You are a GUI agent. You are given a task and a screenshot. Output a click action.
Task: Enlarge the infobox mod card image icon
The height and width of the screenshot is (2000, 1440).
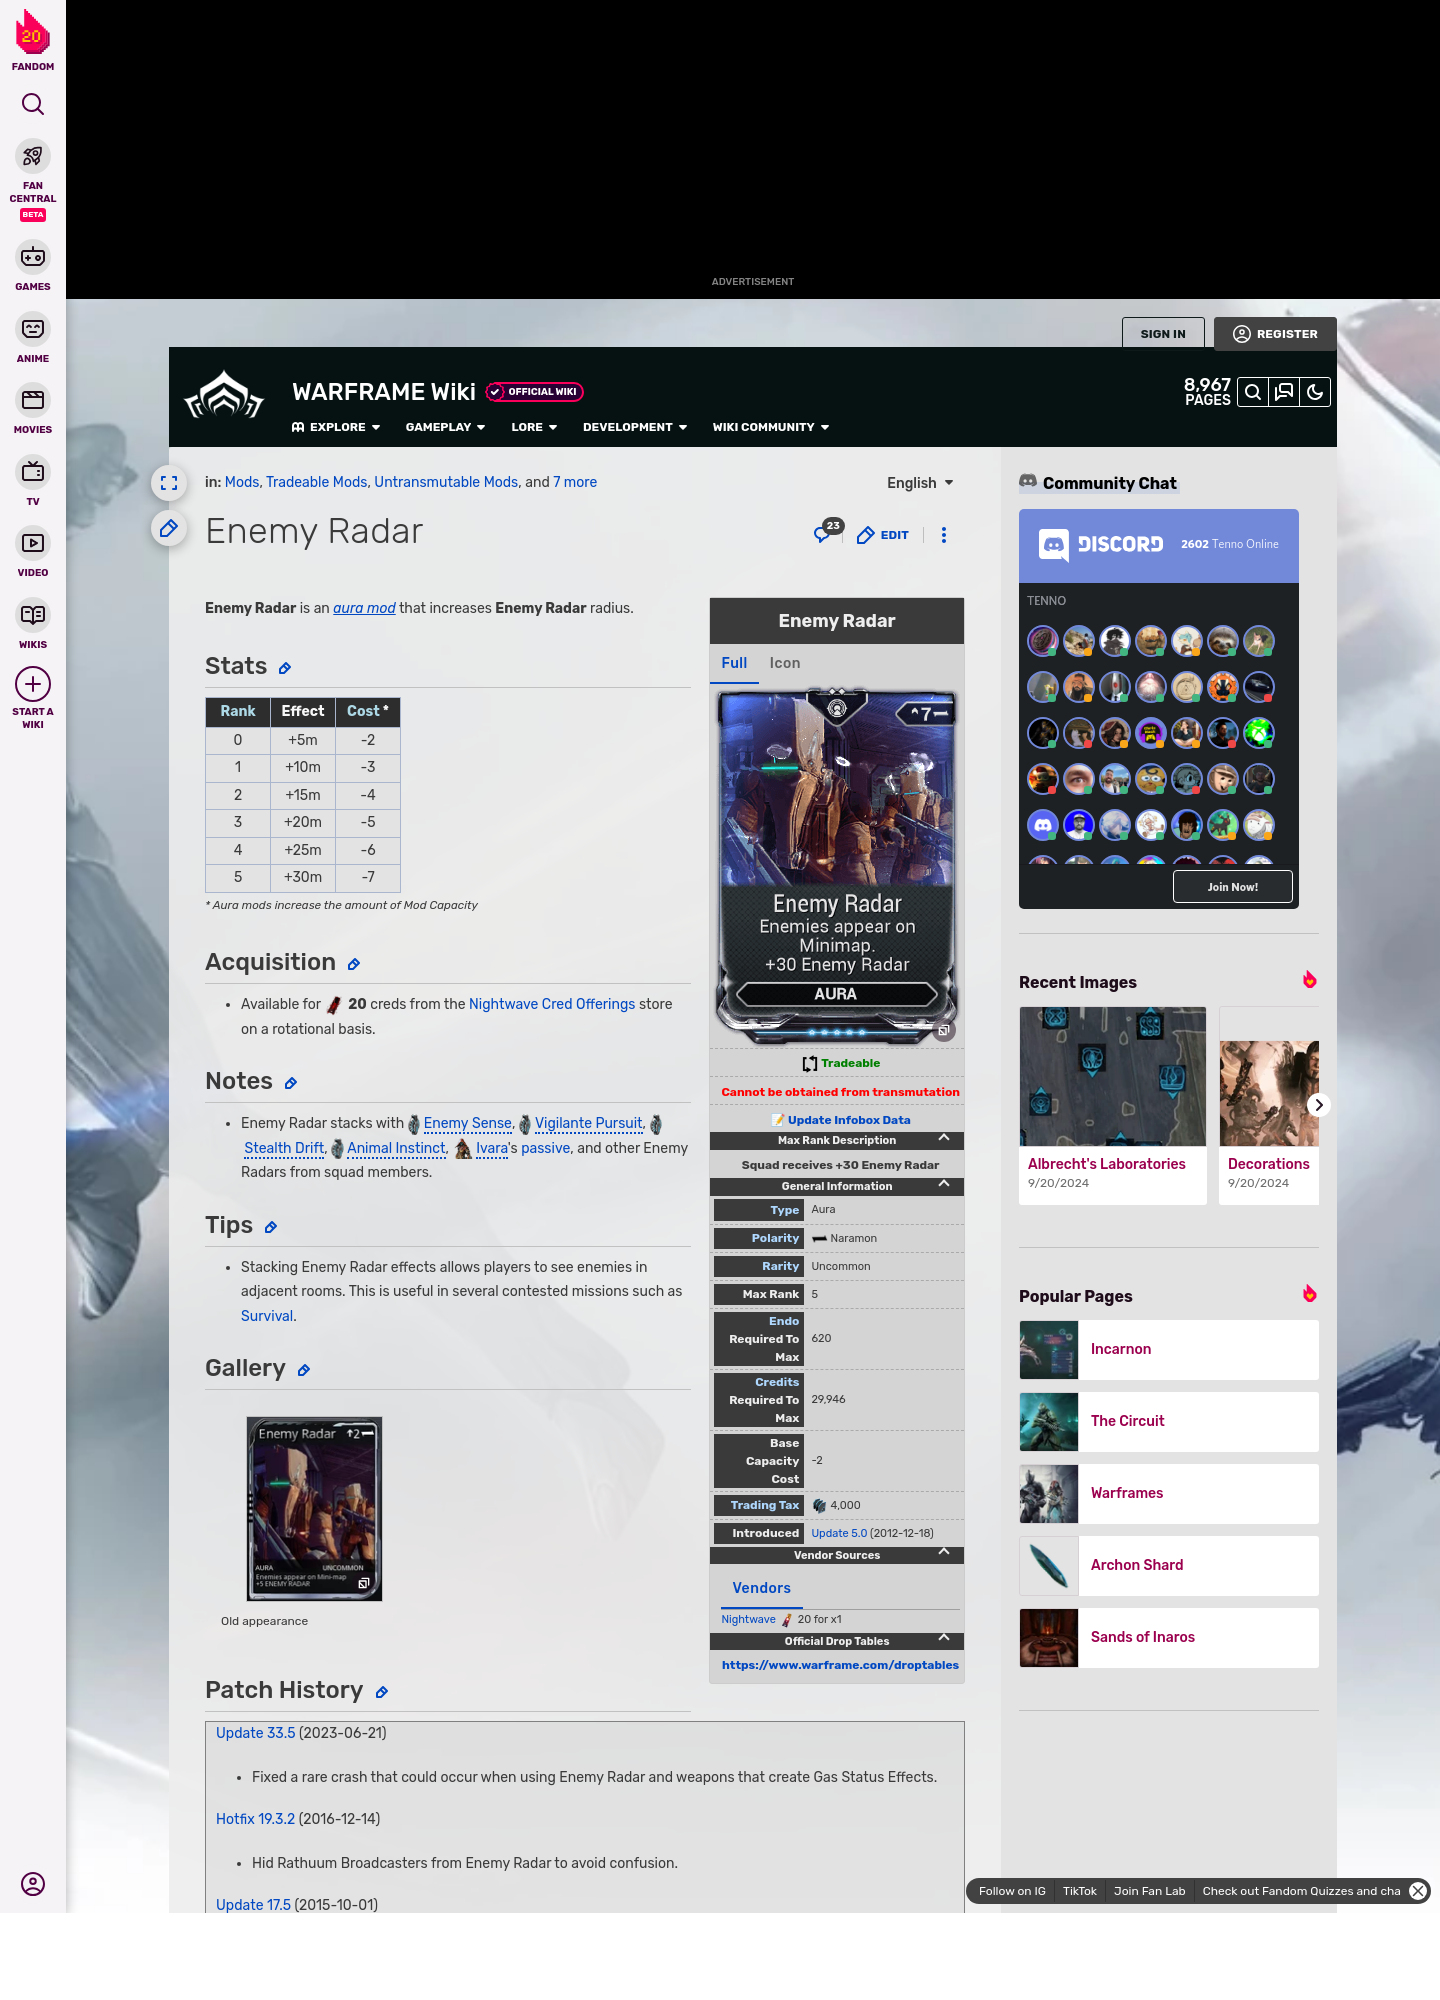944,1030
